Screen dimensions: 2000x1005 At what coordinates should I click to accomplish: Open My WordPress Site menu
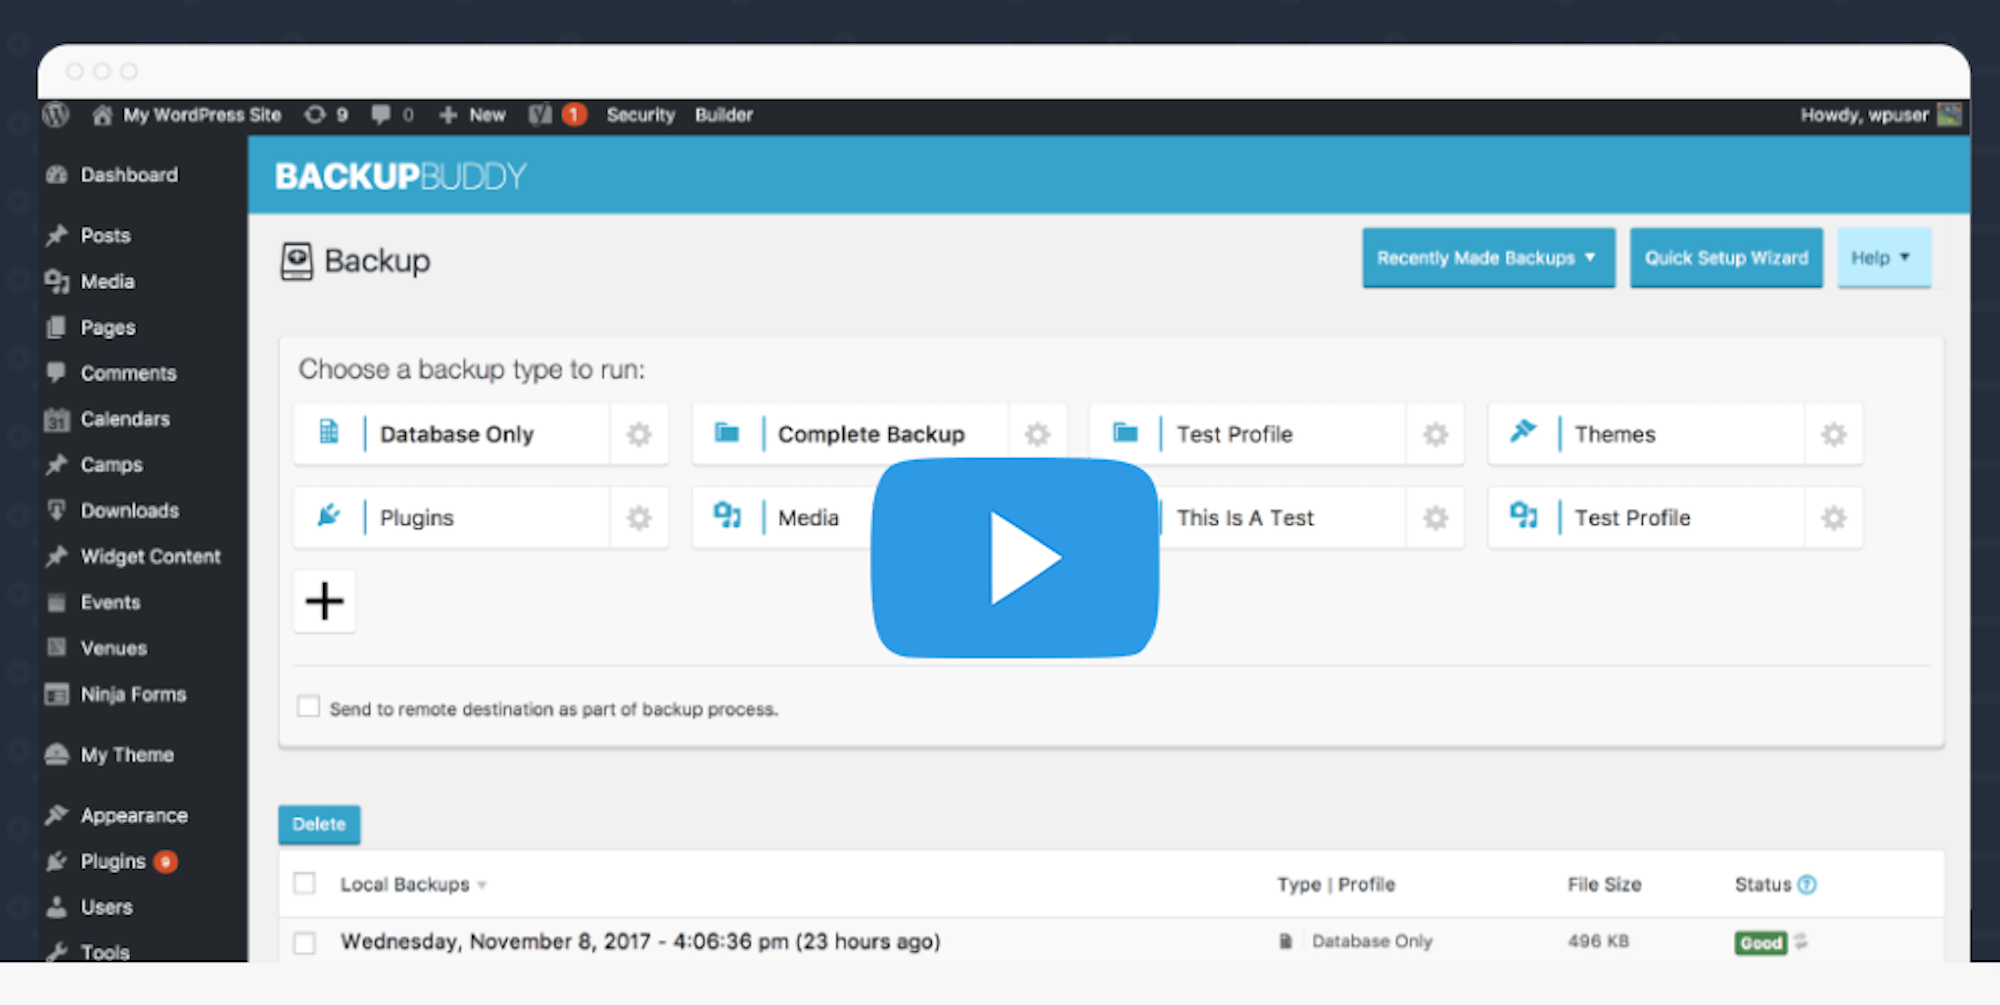tap(187, 115)
